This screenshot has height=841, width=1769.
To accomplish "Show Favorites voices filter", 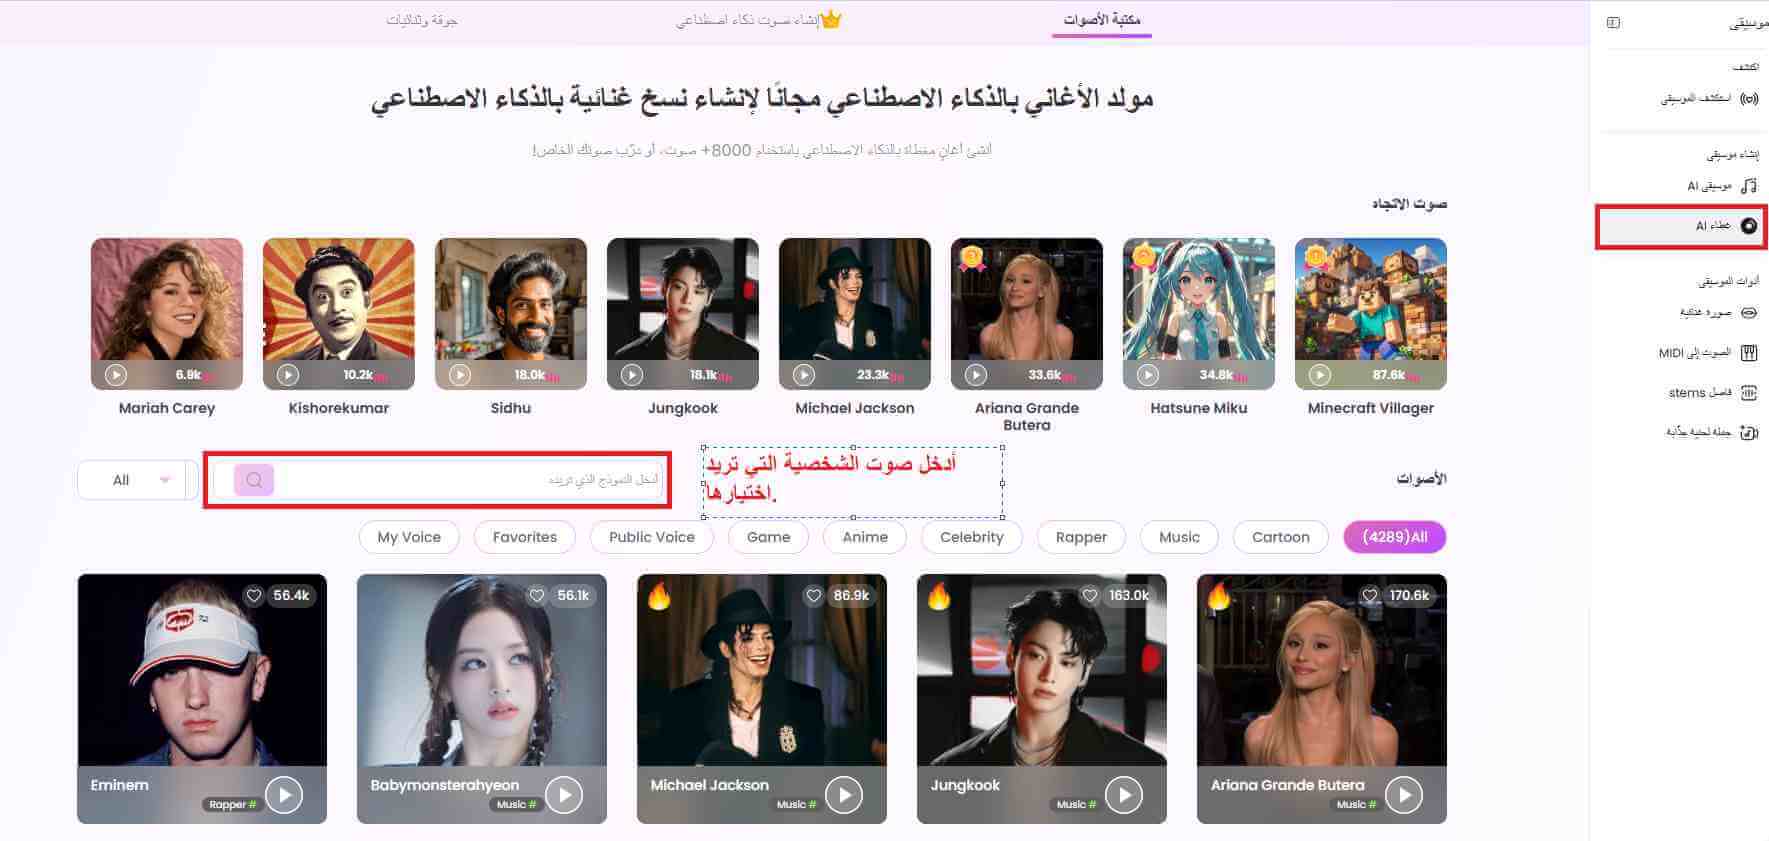I will [x=525, y=537].
